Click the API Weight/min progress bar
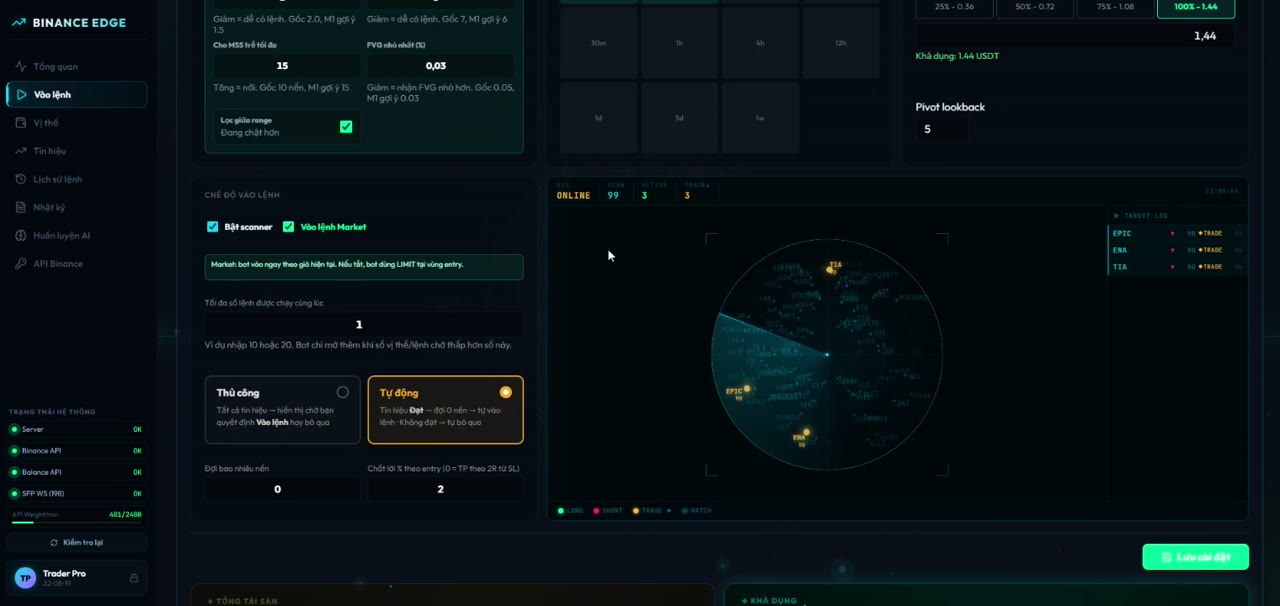Image resolution: width=1280 pixels, height=606 pixels. click(x=76, y=522)
